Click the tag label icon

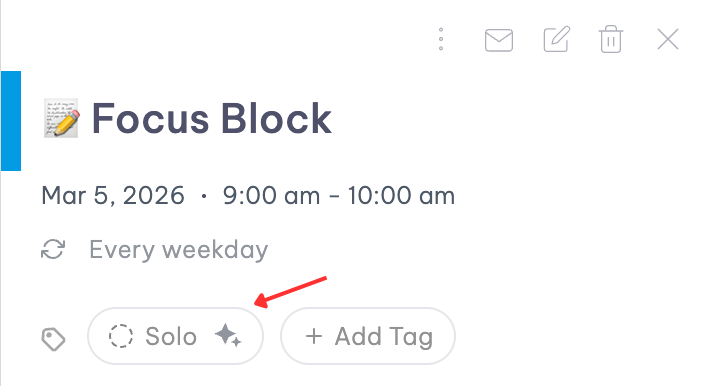pyautogui.click(x=53, y=339)
